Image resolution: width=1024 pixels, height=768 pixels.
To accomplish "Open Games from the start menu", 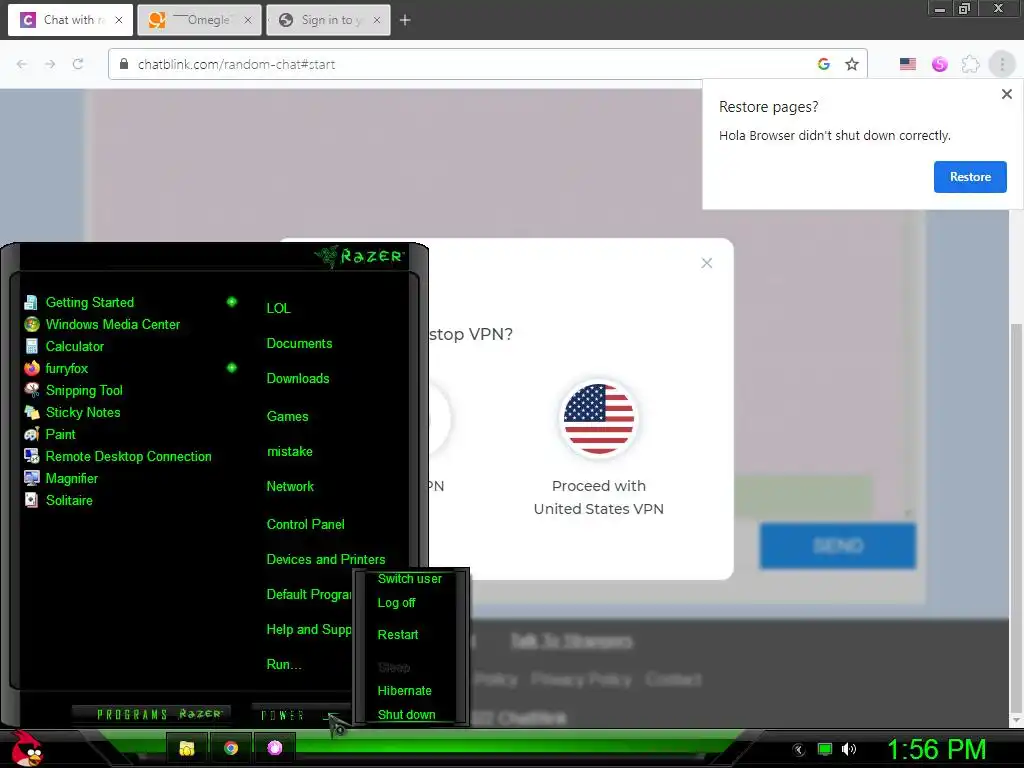I will (x=287, y=417).
